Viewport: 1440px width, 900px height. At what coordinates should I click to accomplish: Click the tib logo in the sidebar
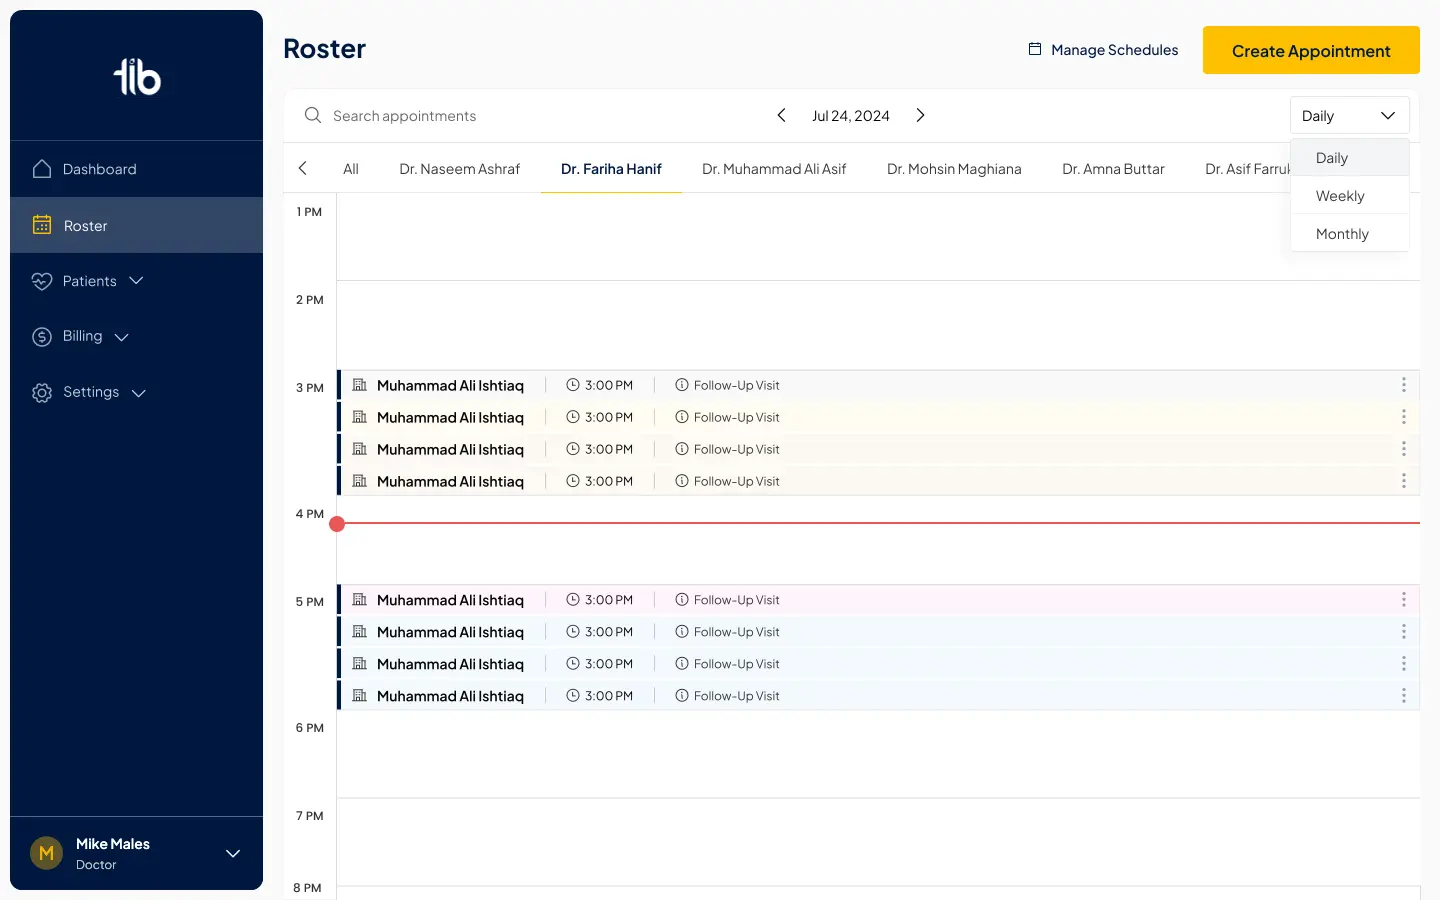[x=137, y=77]
